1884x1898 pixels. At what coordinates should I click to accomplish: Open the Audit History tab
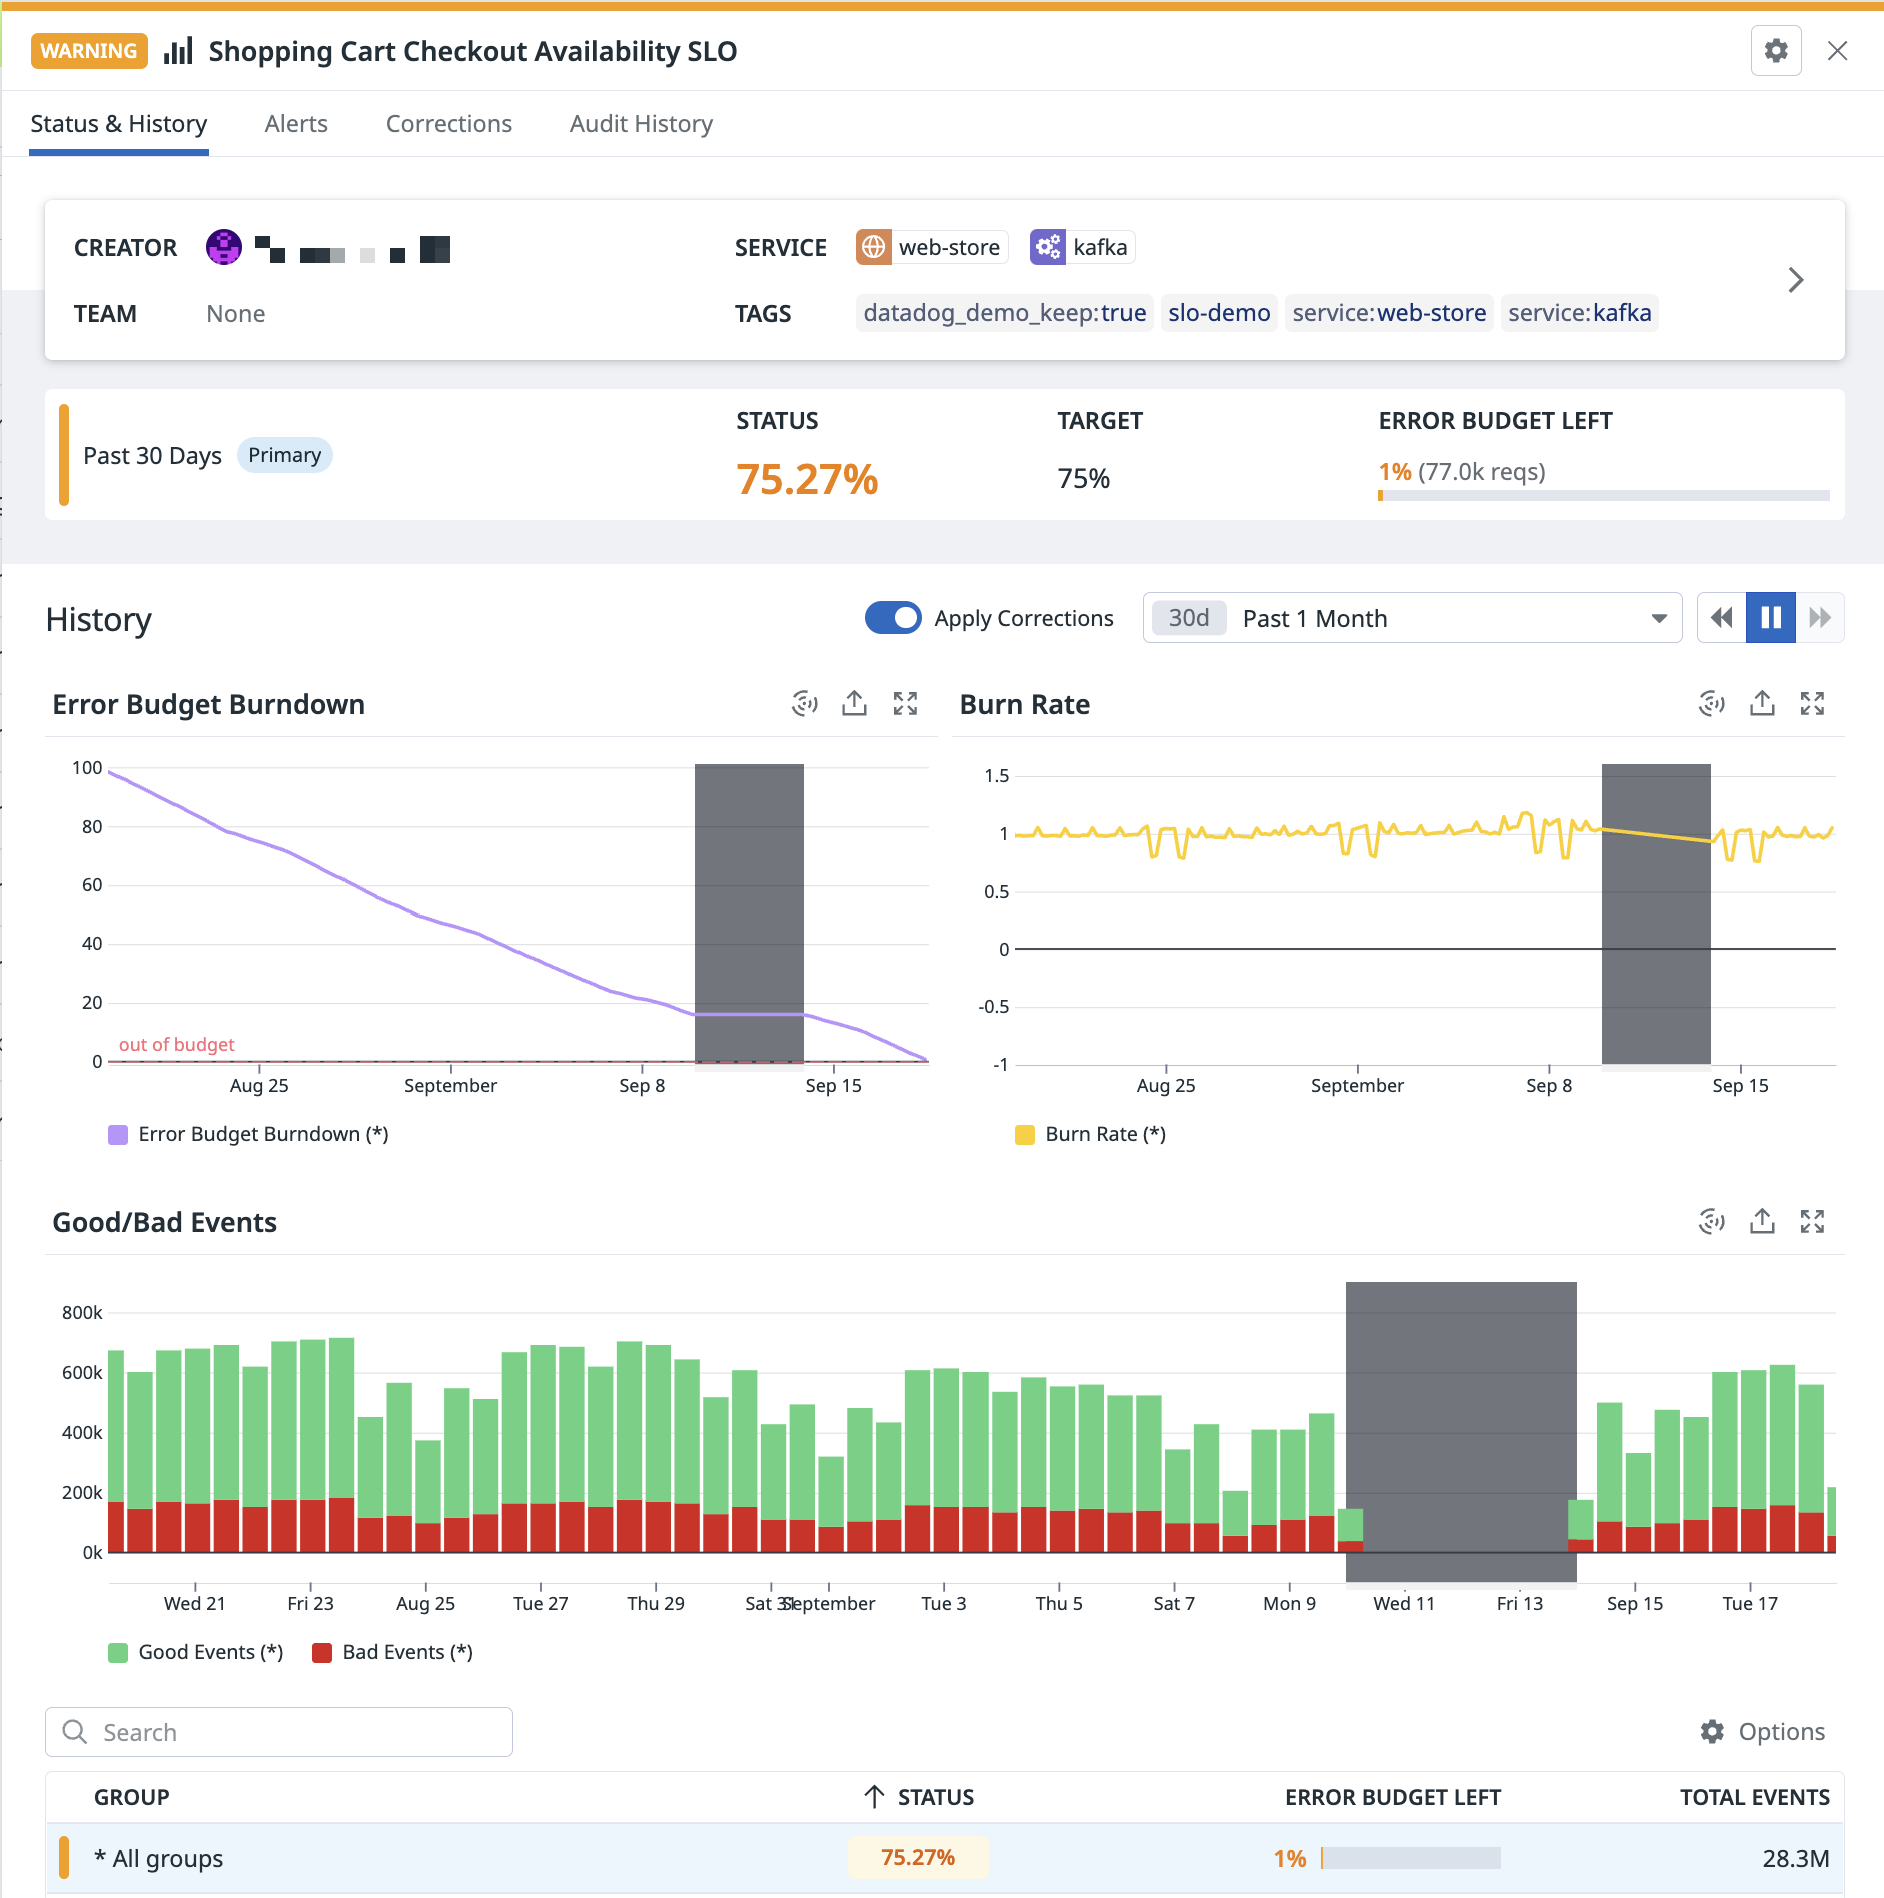(x=641, y=124)
